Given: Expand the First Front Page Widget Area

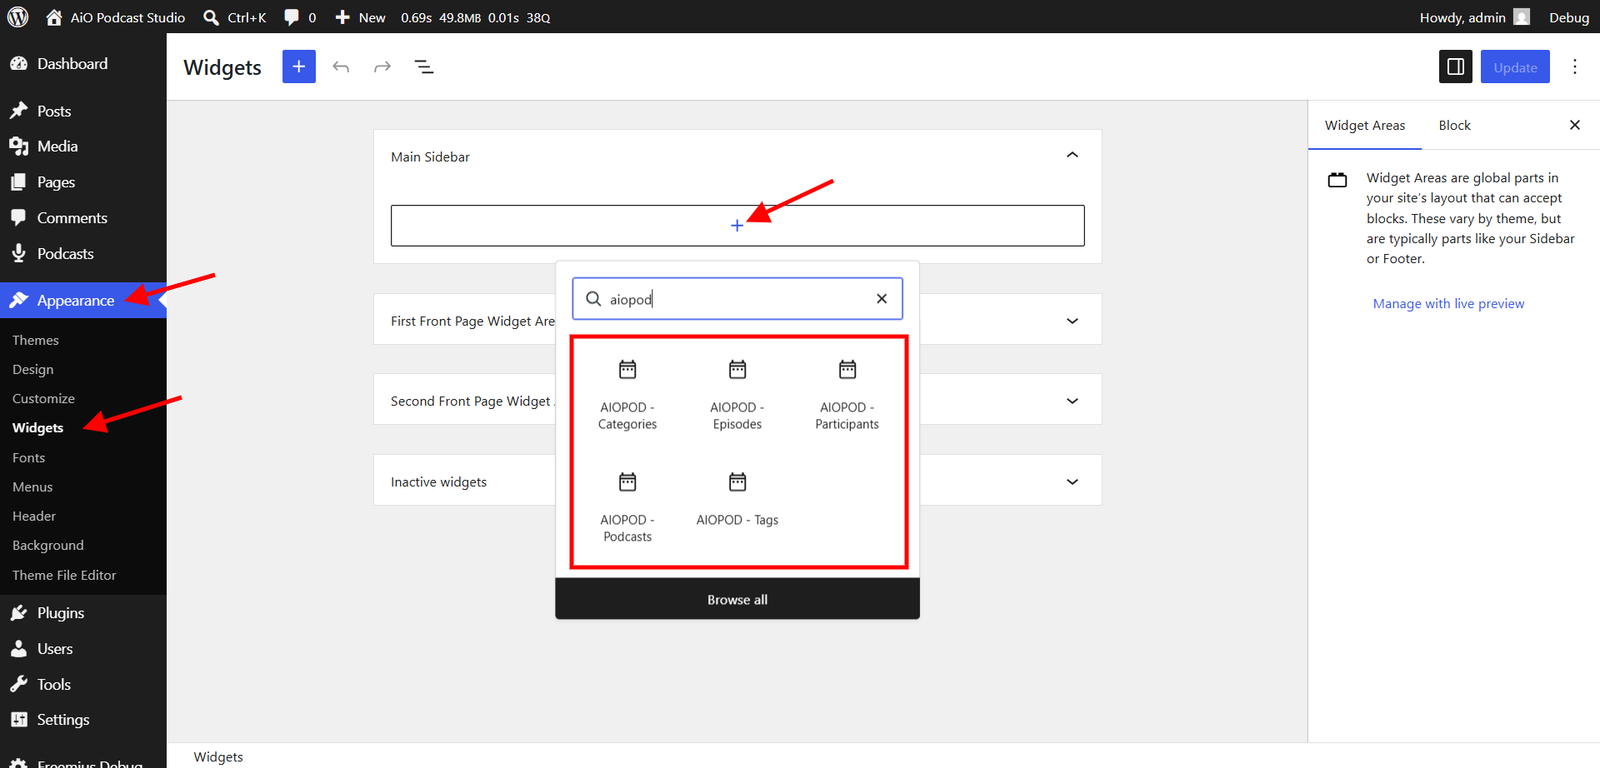Looking at the screenshot, I should pos(1072,321).
